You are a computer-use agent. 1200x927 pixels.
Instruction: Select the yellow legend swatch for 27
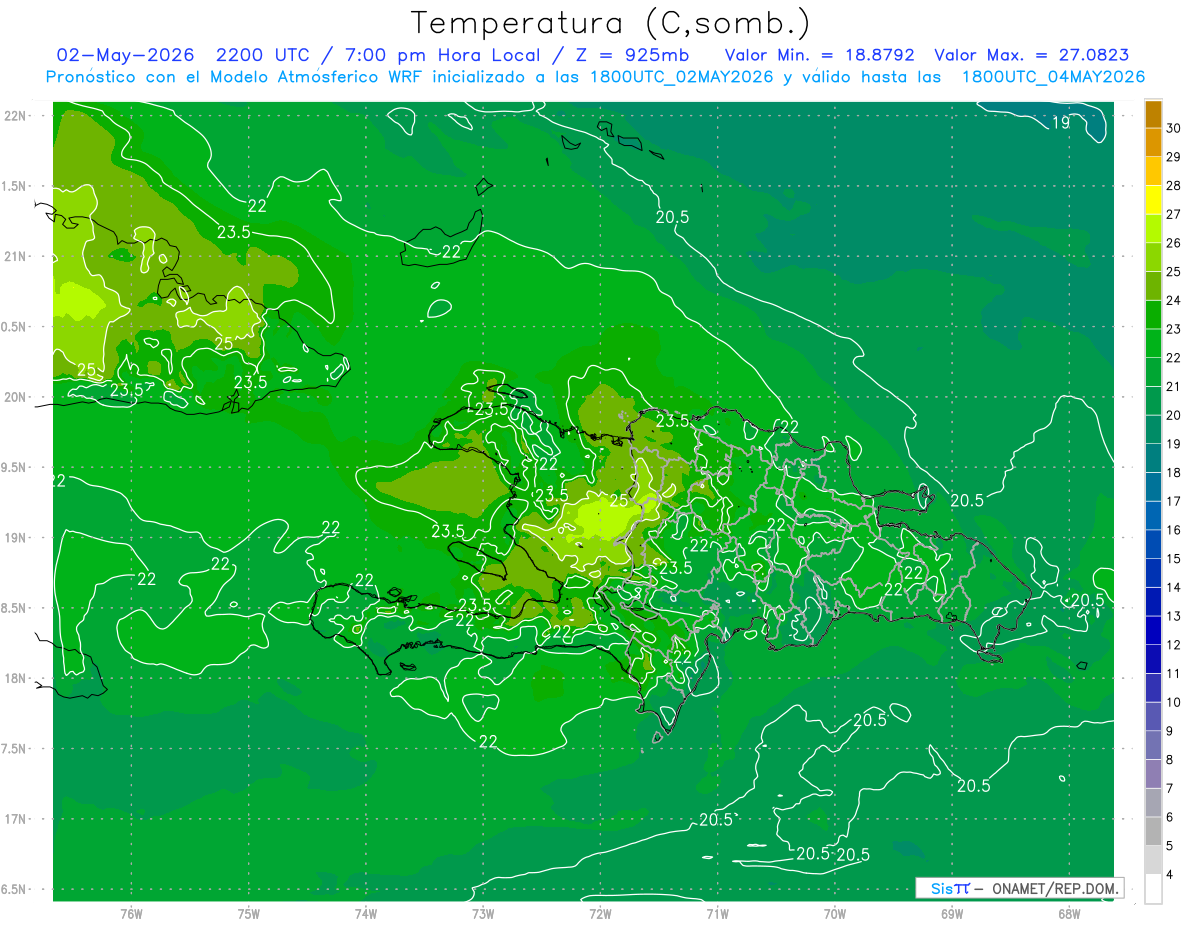pos(1153,200)
